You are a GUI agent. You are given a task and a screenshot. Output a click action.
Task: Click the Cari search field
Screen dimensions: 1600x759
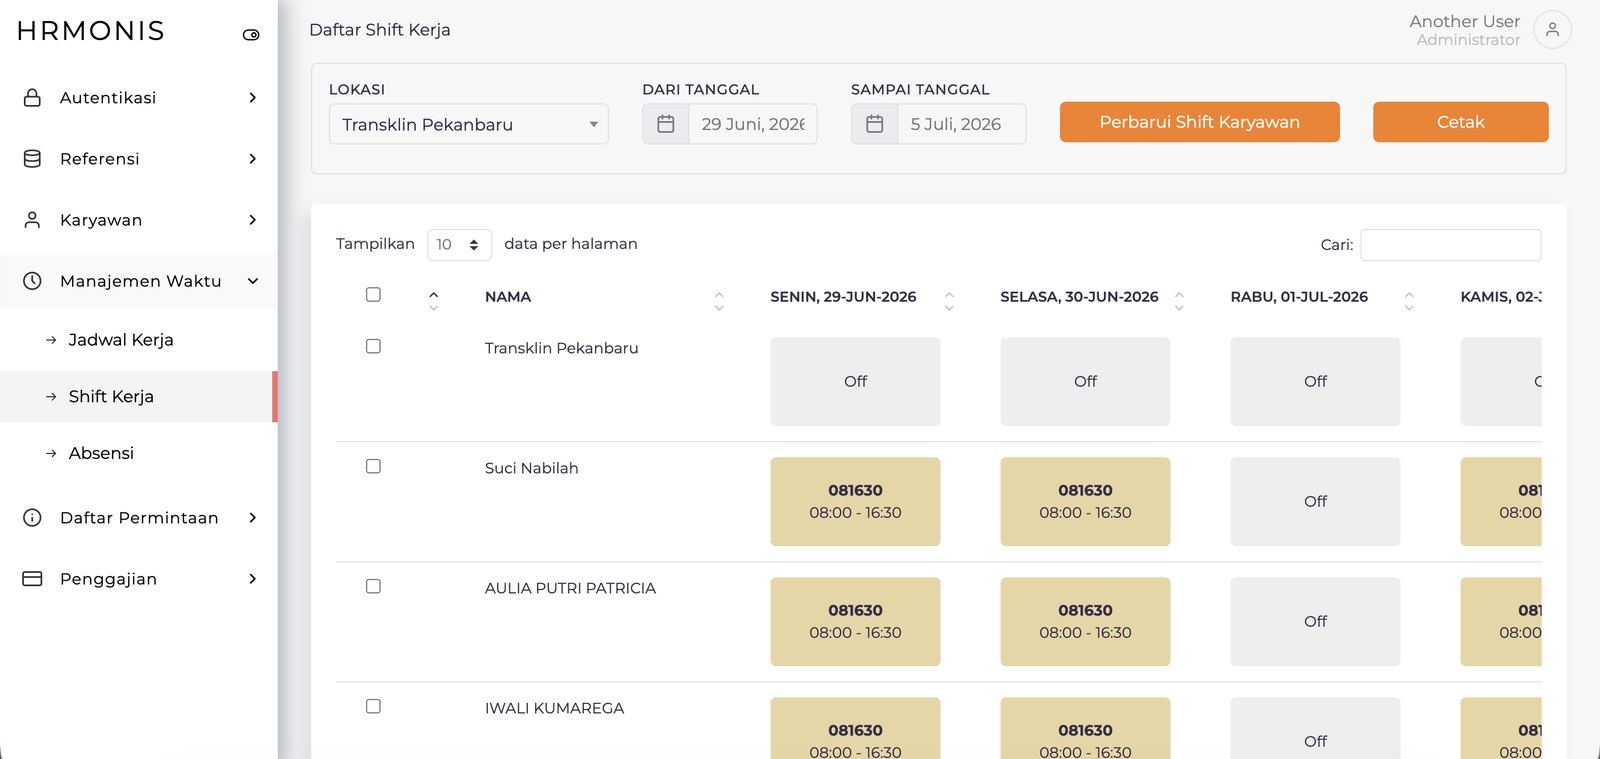coord(1450,245)
